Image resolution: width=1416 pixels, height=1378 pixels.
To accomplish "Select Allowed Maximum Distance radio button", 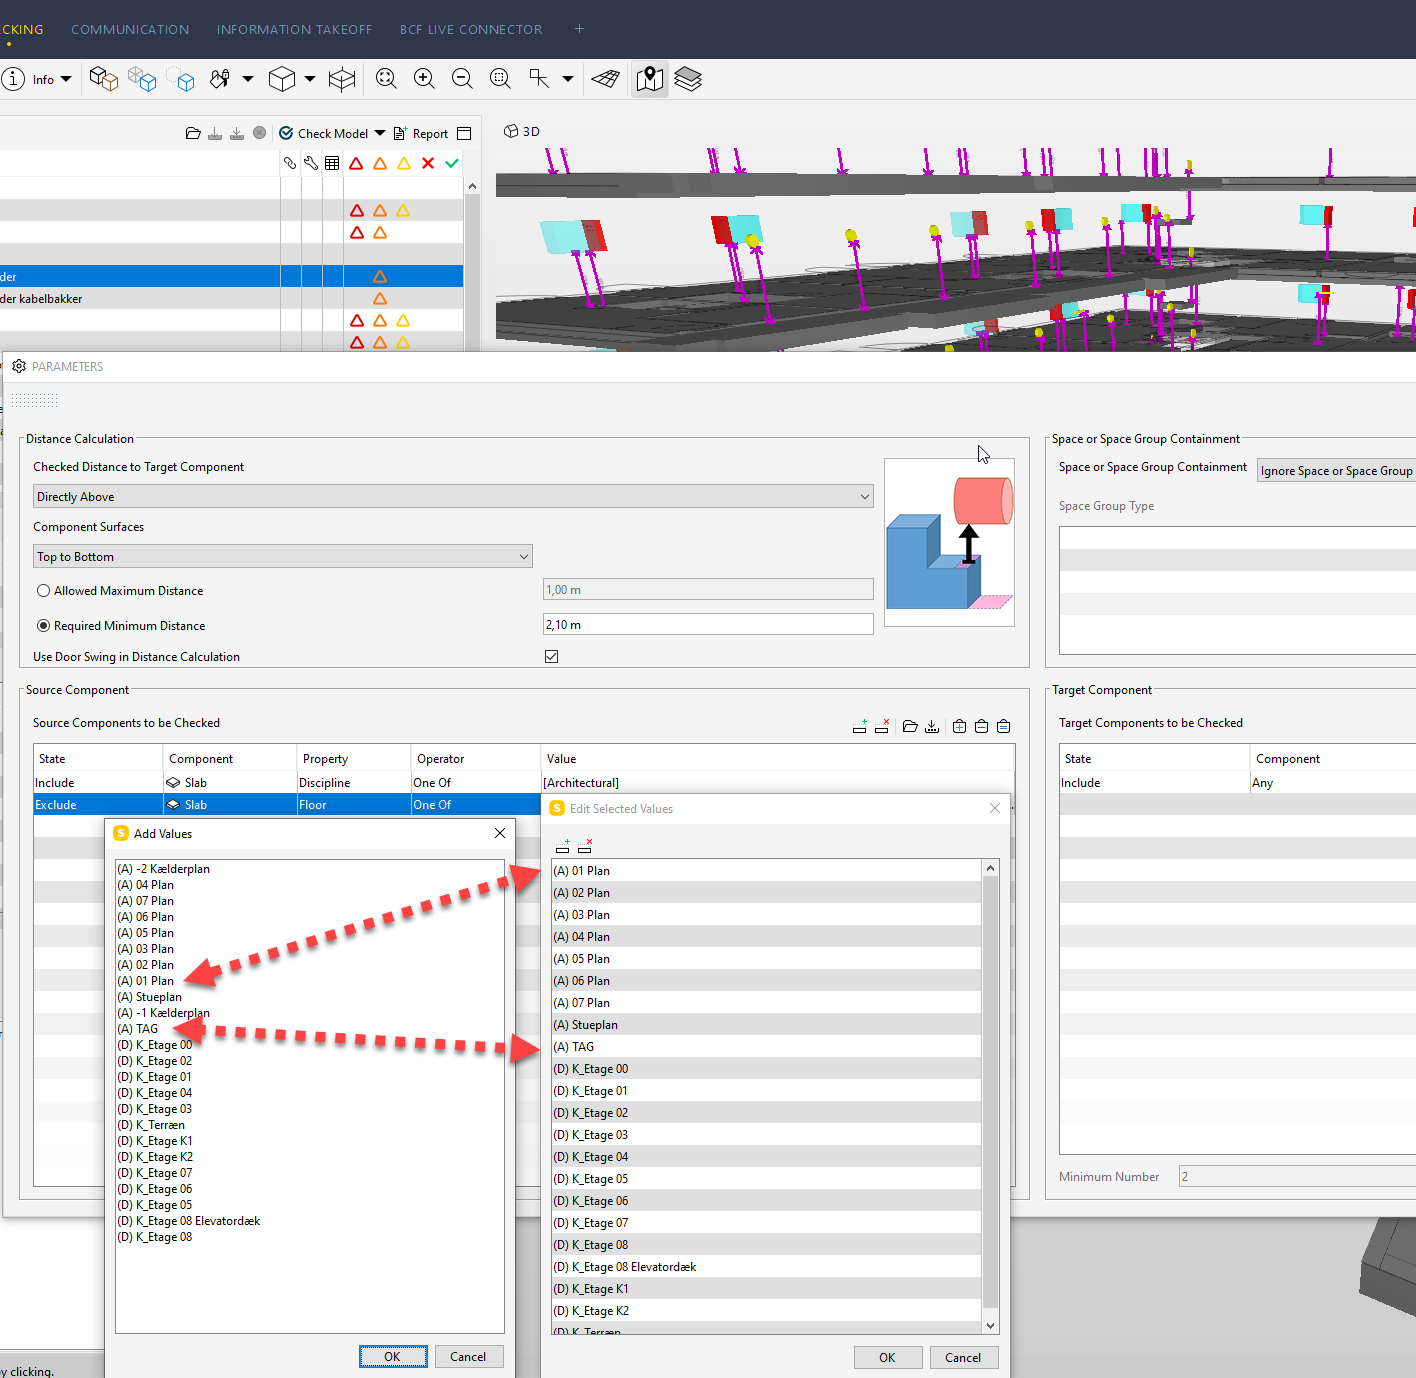I will [44, 591].
